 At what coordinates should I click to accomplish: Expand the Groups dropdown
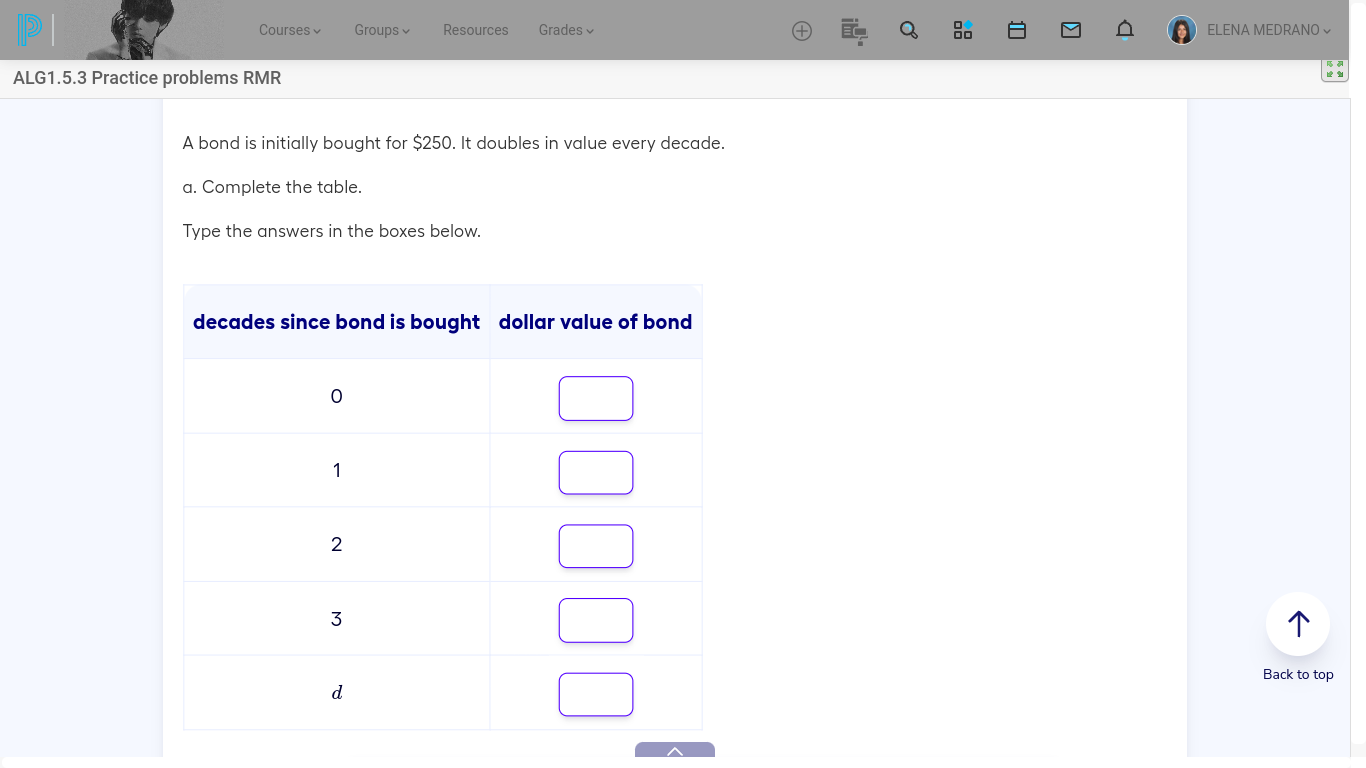tap(381, 30)
